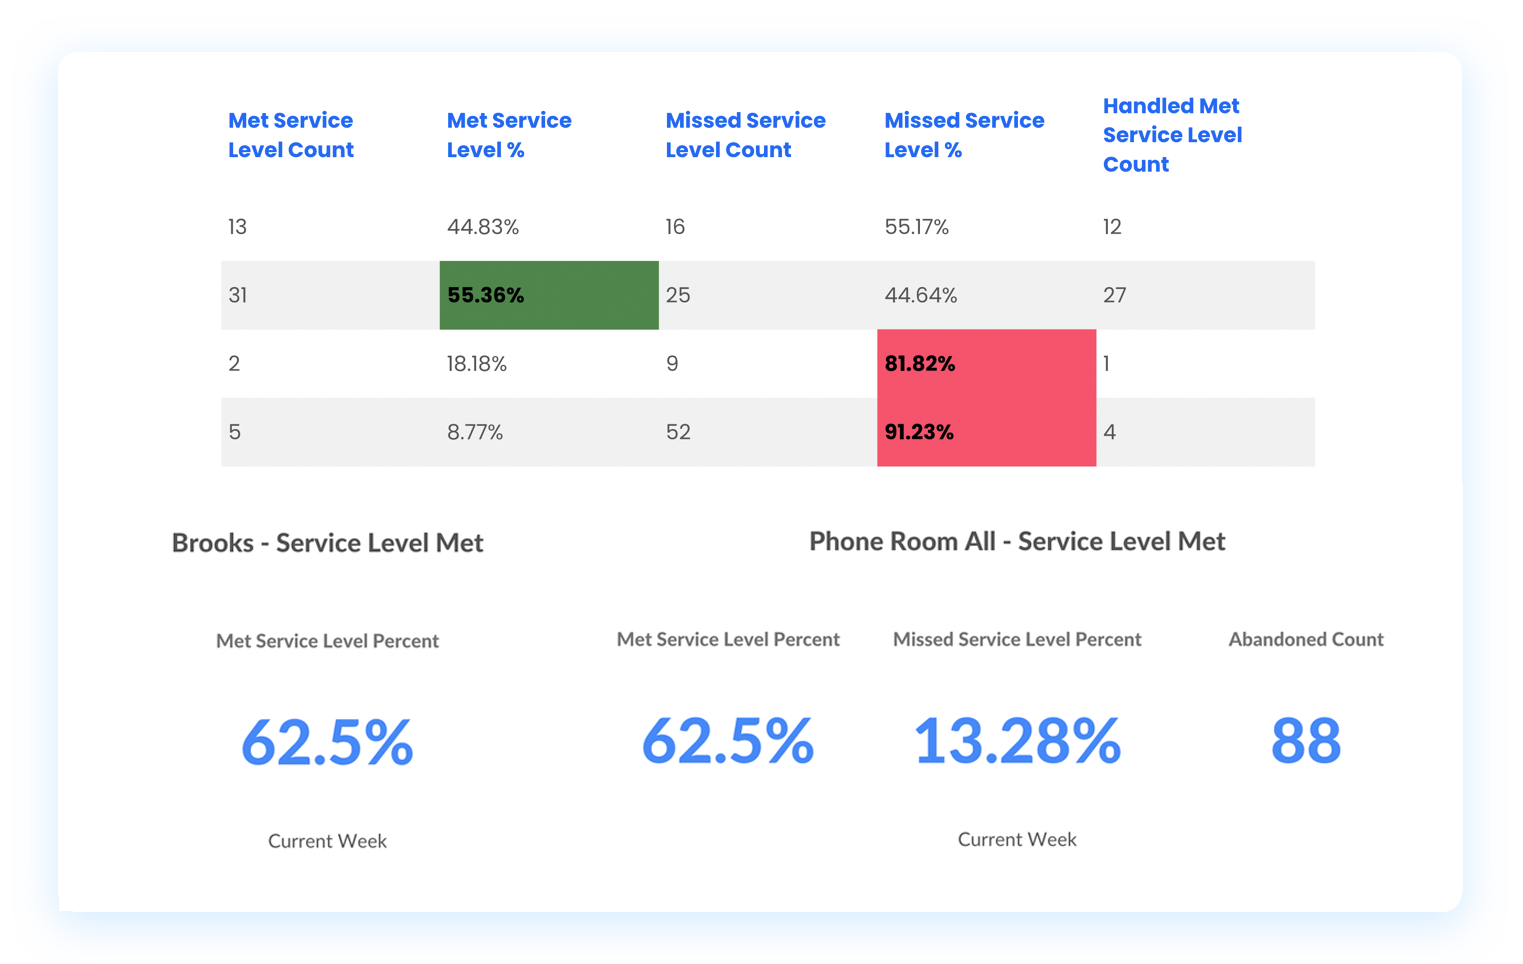Image resolution: width=1523 pixels, height=964 pixels.
Task: Click the red highlighted 91.23% cell
Action: (x=987, y=432)
